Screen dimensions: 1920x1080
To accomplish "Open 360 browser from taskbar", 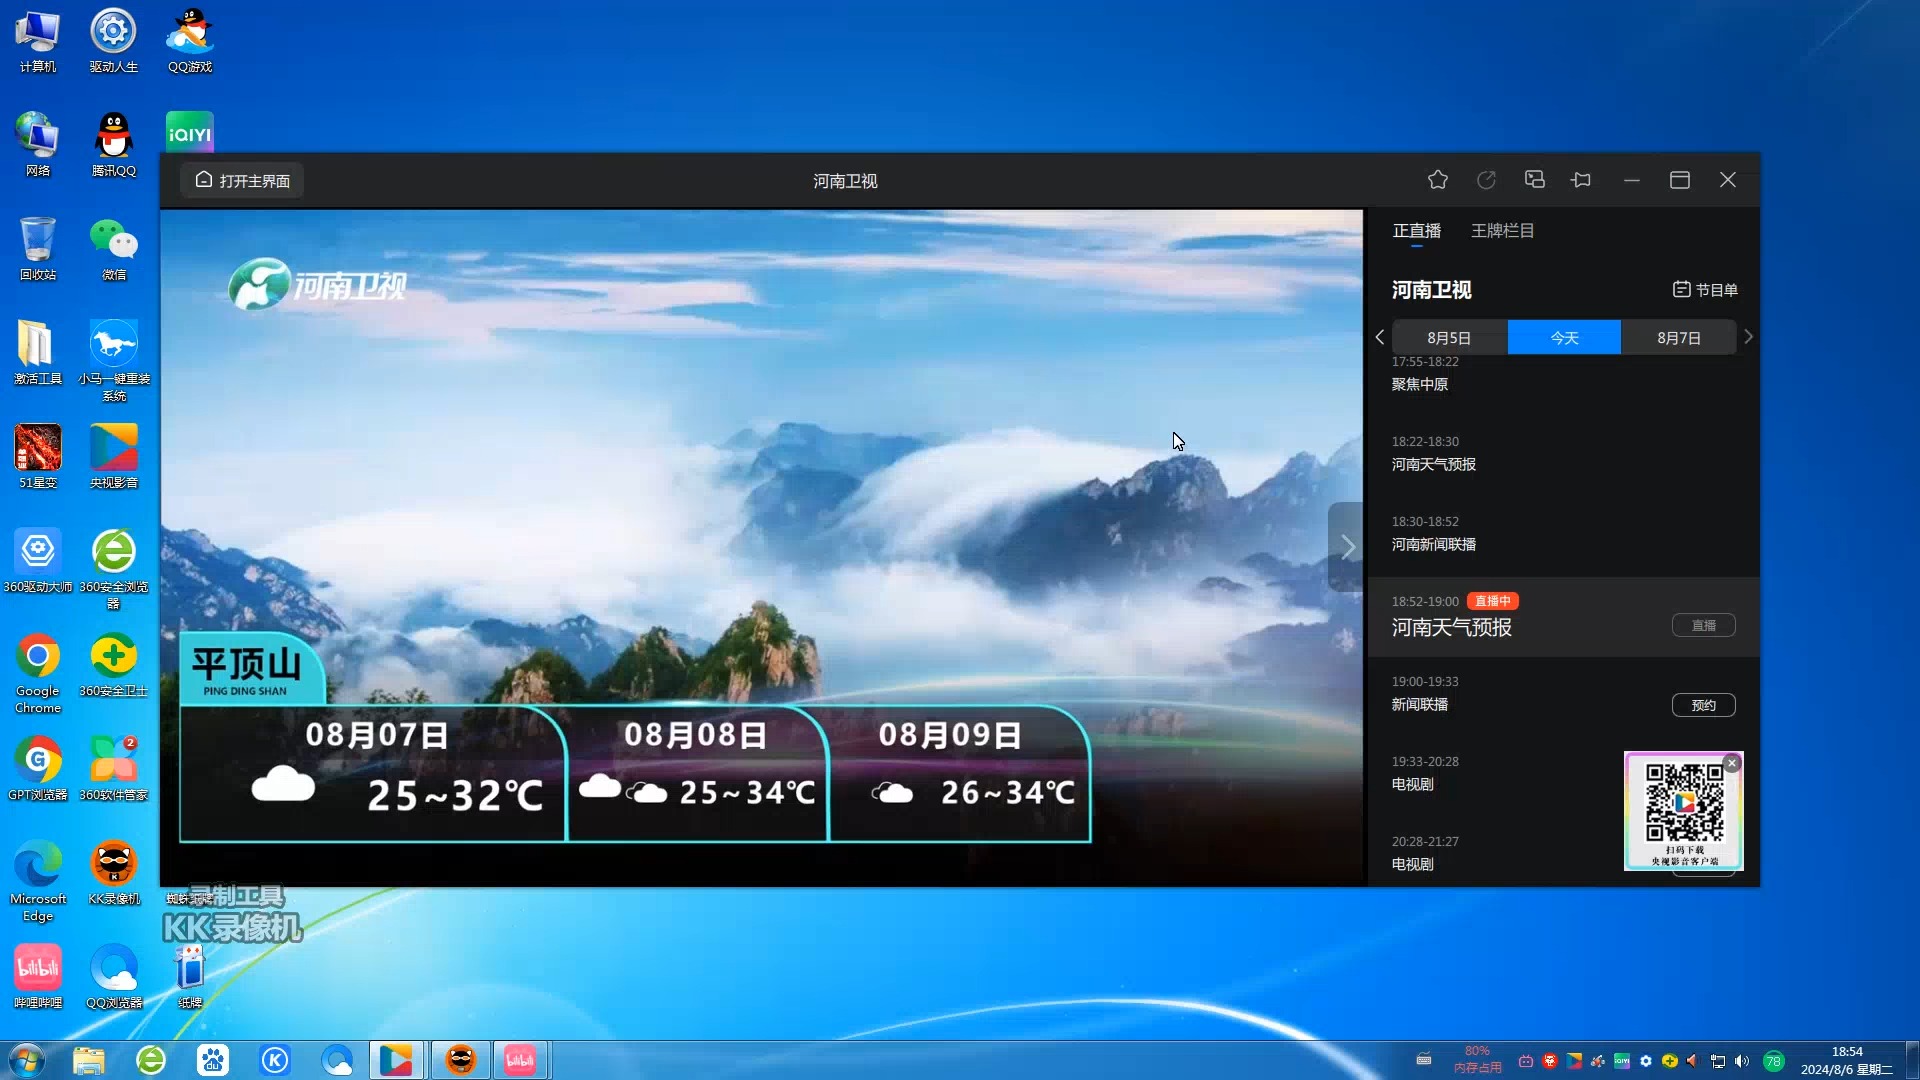I will tap(151, 1060).
